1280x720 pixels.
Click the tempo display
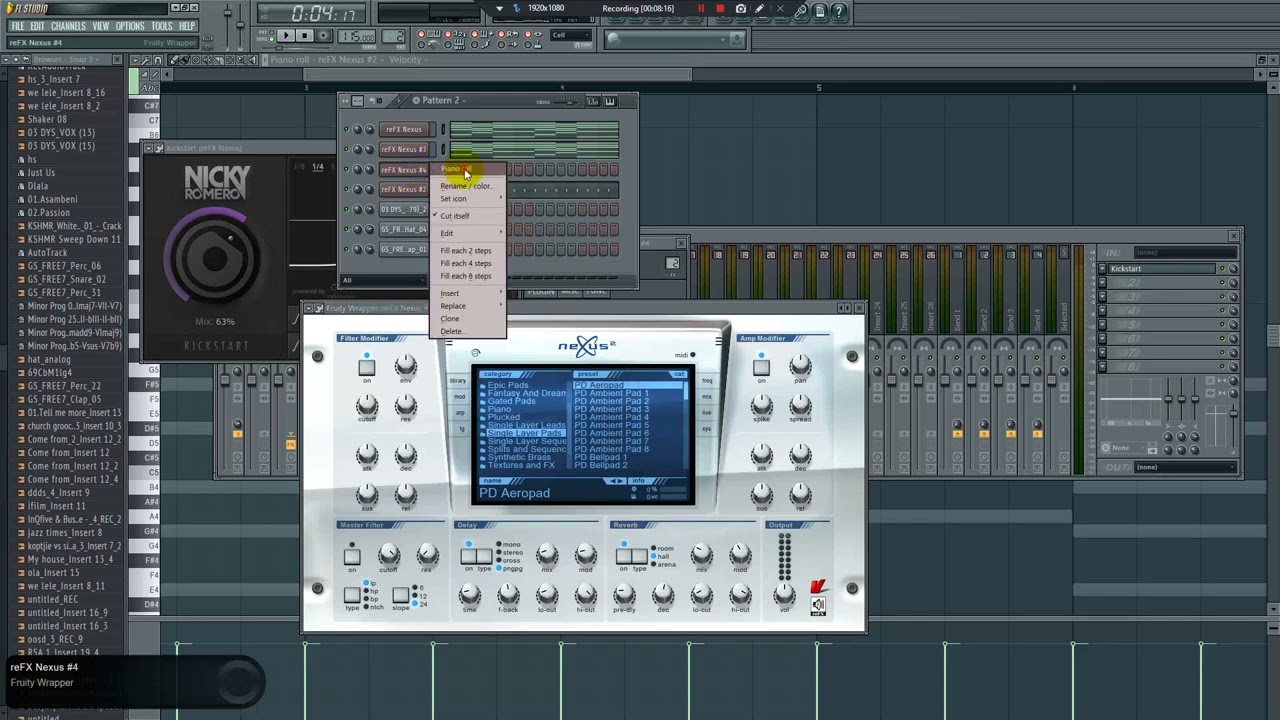(357, 37)
